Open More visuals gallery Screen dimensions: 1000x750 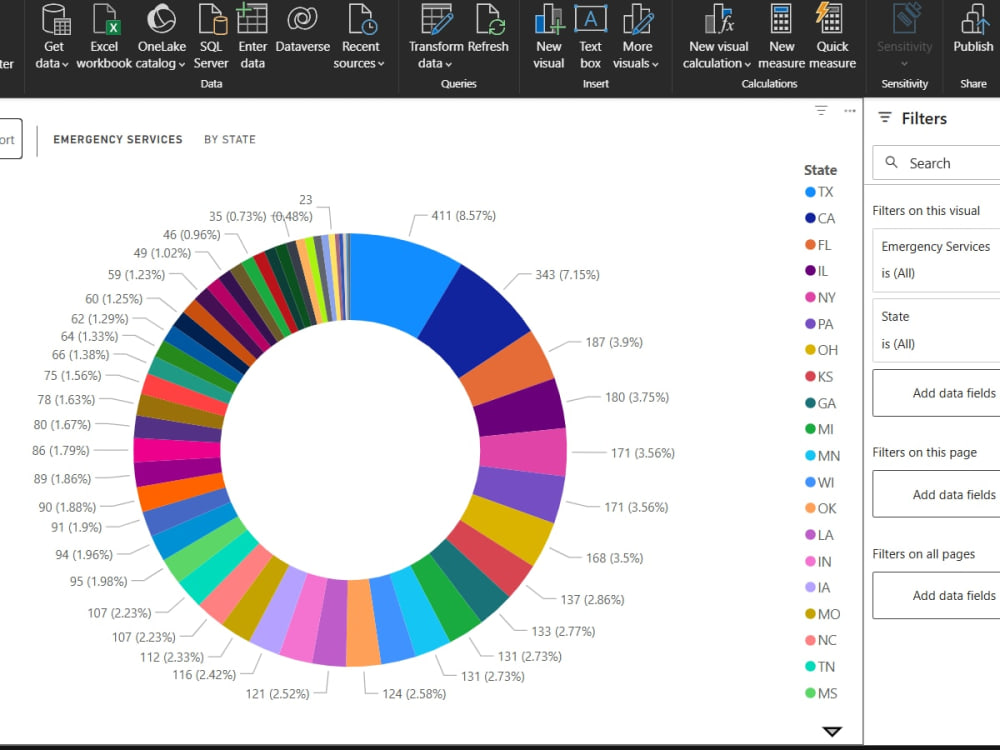coord(636,37)
